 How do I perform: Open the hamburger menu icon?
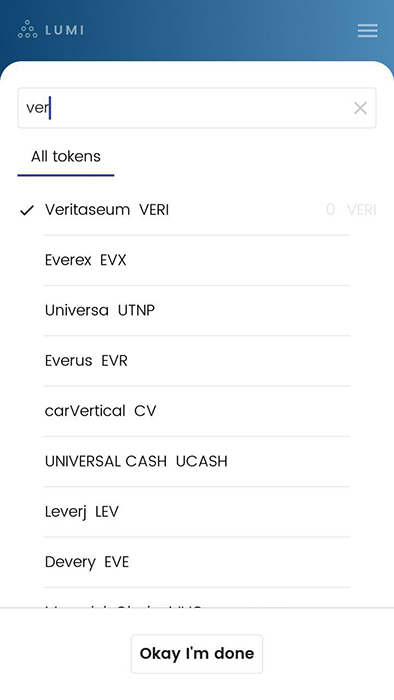pos(367,31)
